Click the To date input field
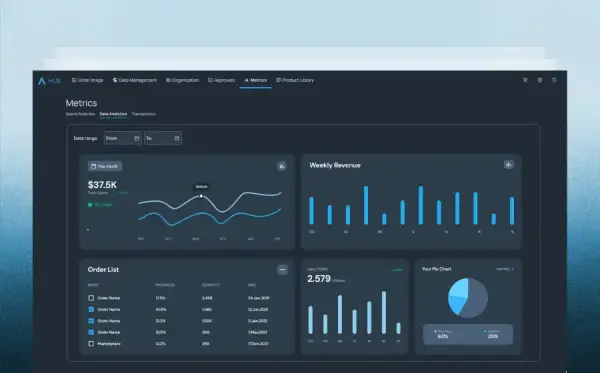 163,138
